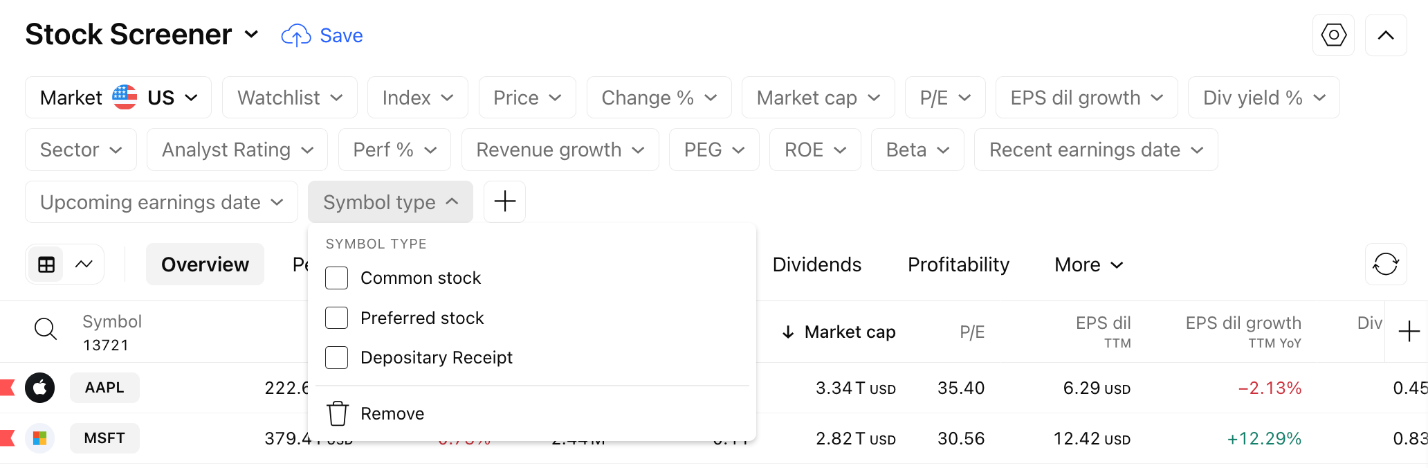Image resolution: width=1428 pixels, height=468 pixels.
Task: Switch to chart view icon
Action: (84, 265)
